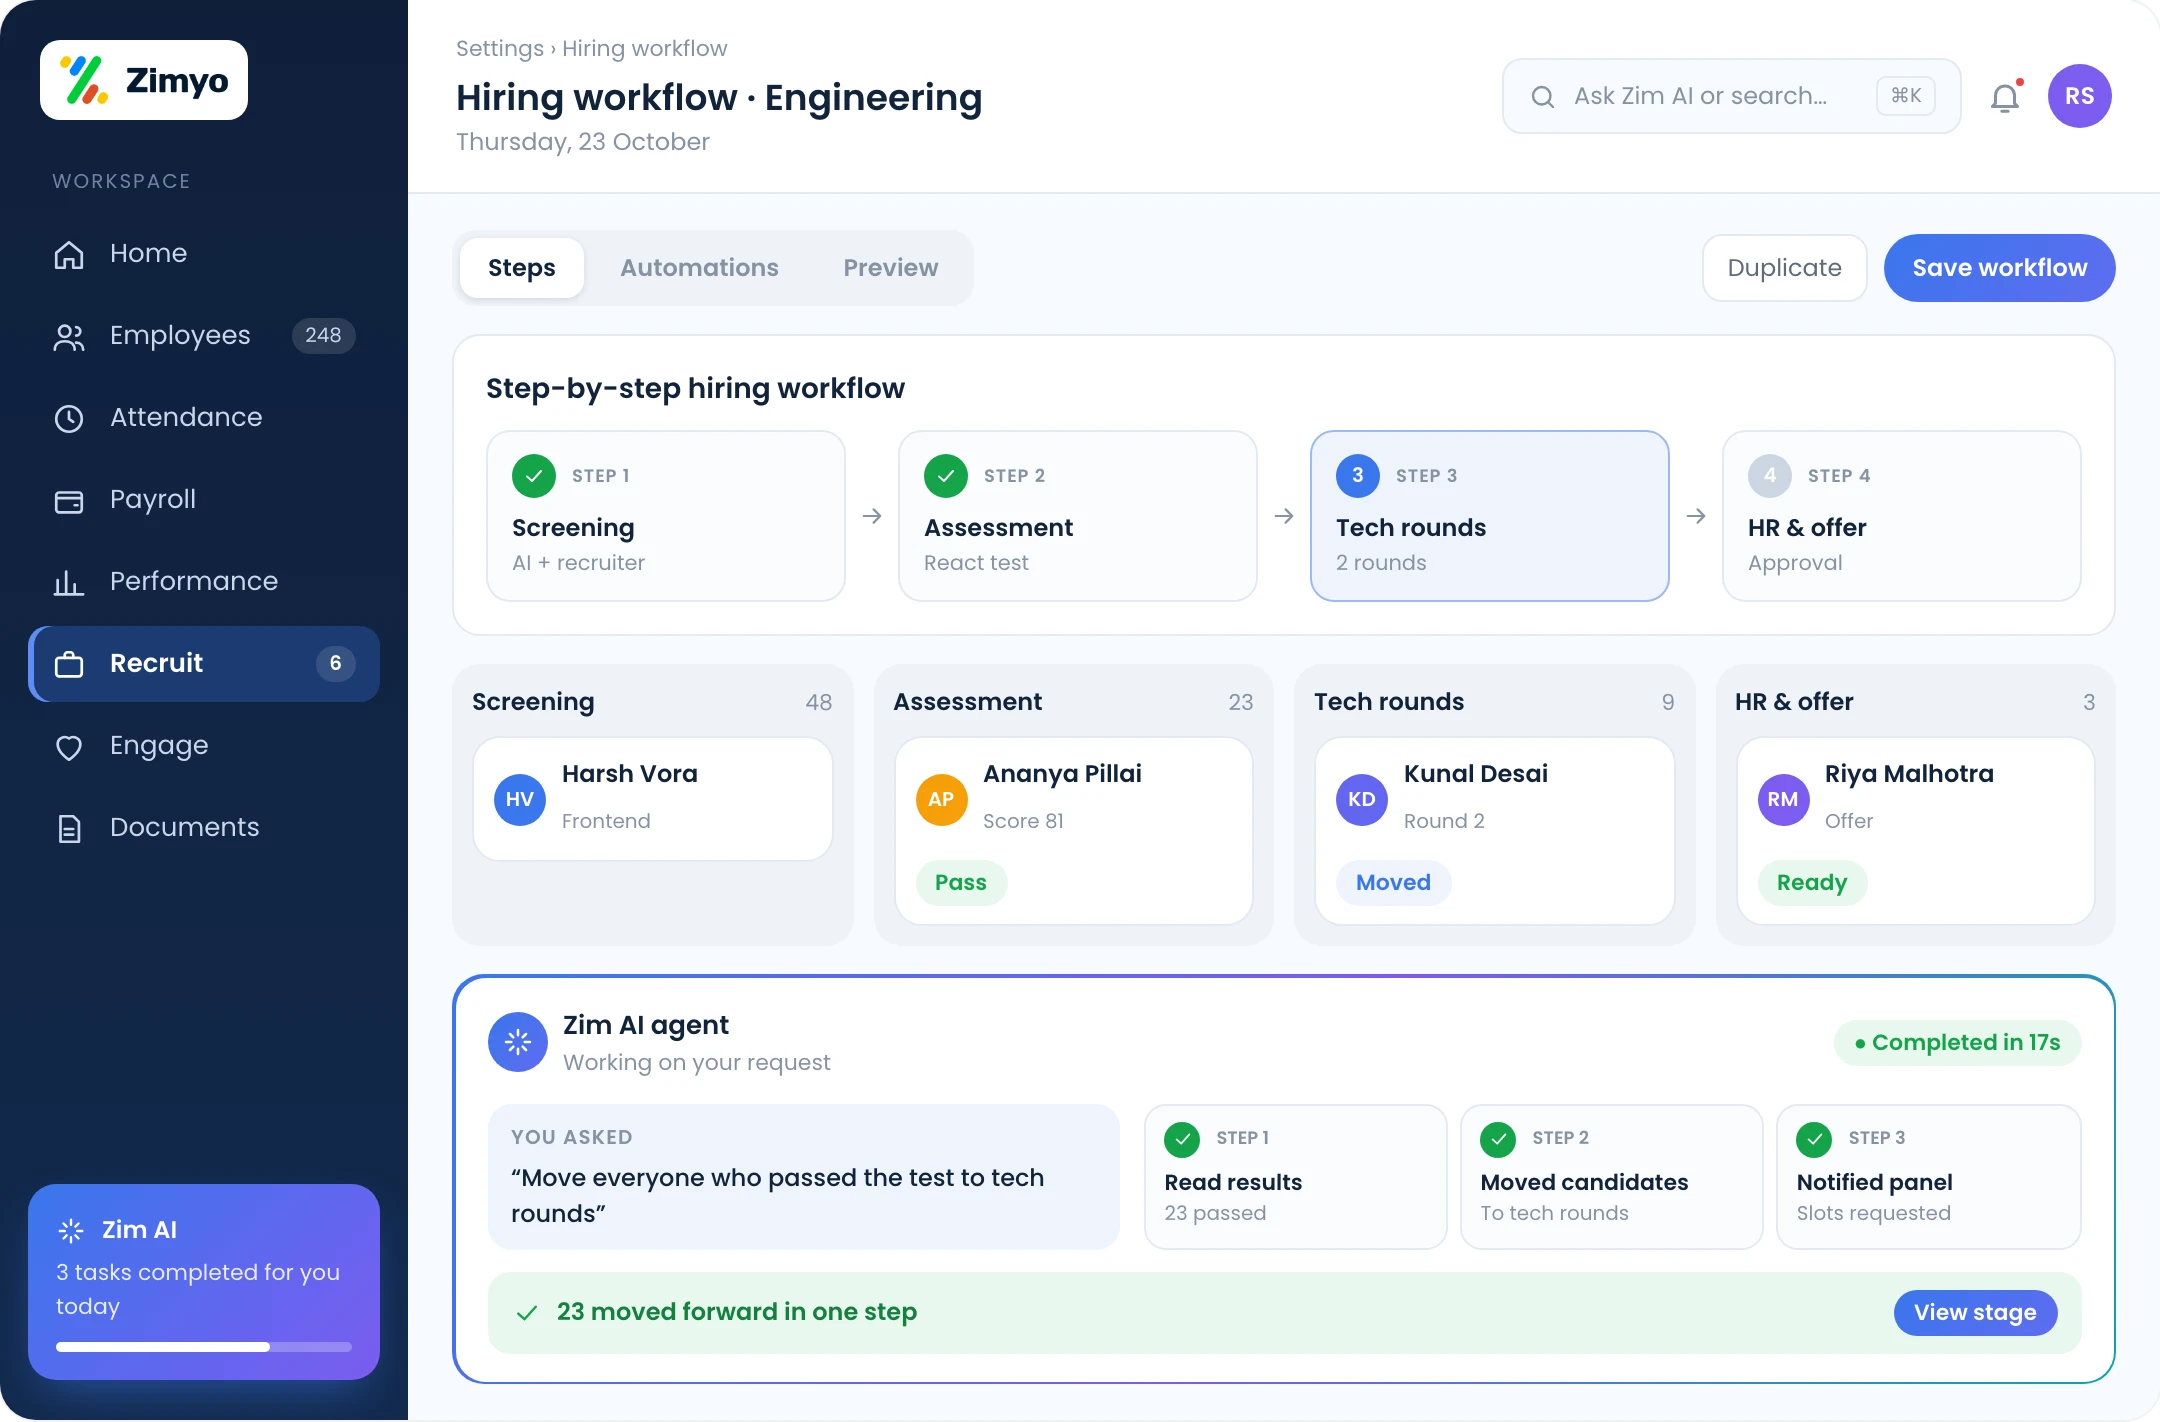
Task: Open the Engage section
Action: click(x=204, y=745)
